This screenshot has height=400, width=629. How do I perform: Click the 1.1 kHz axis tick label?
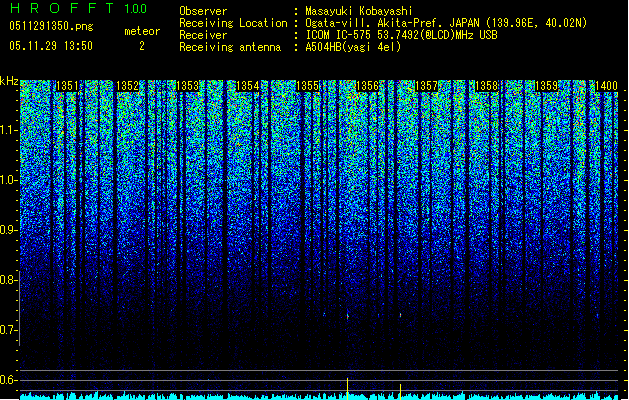coord(8,130)
